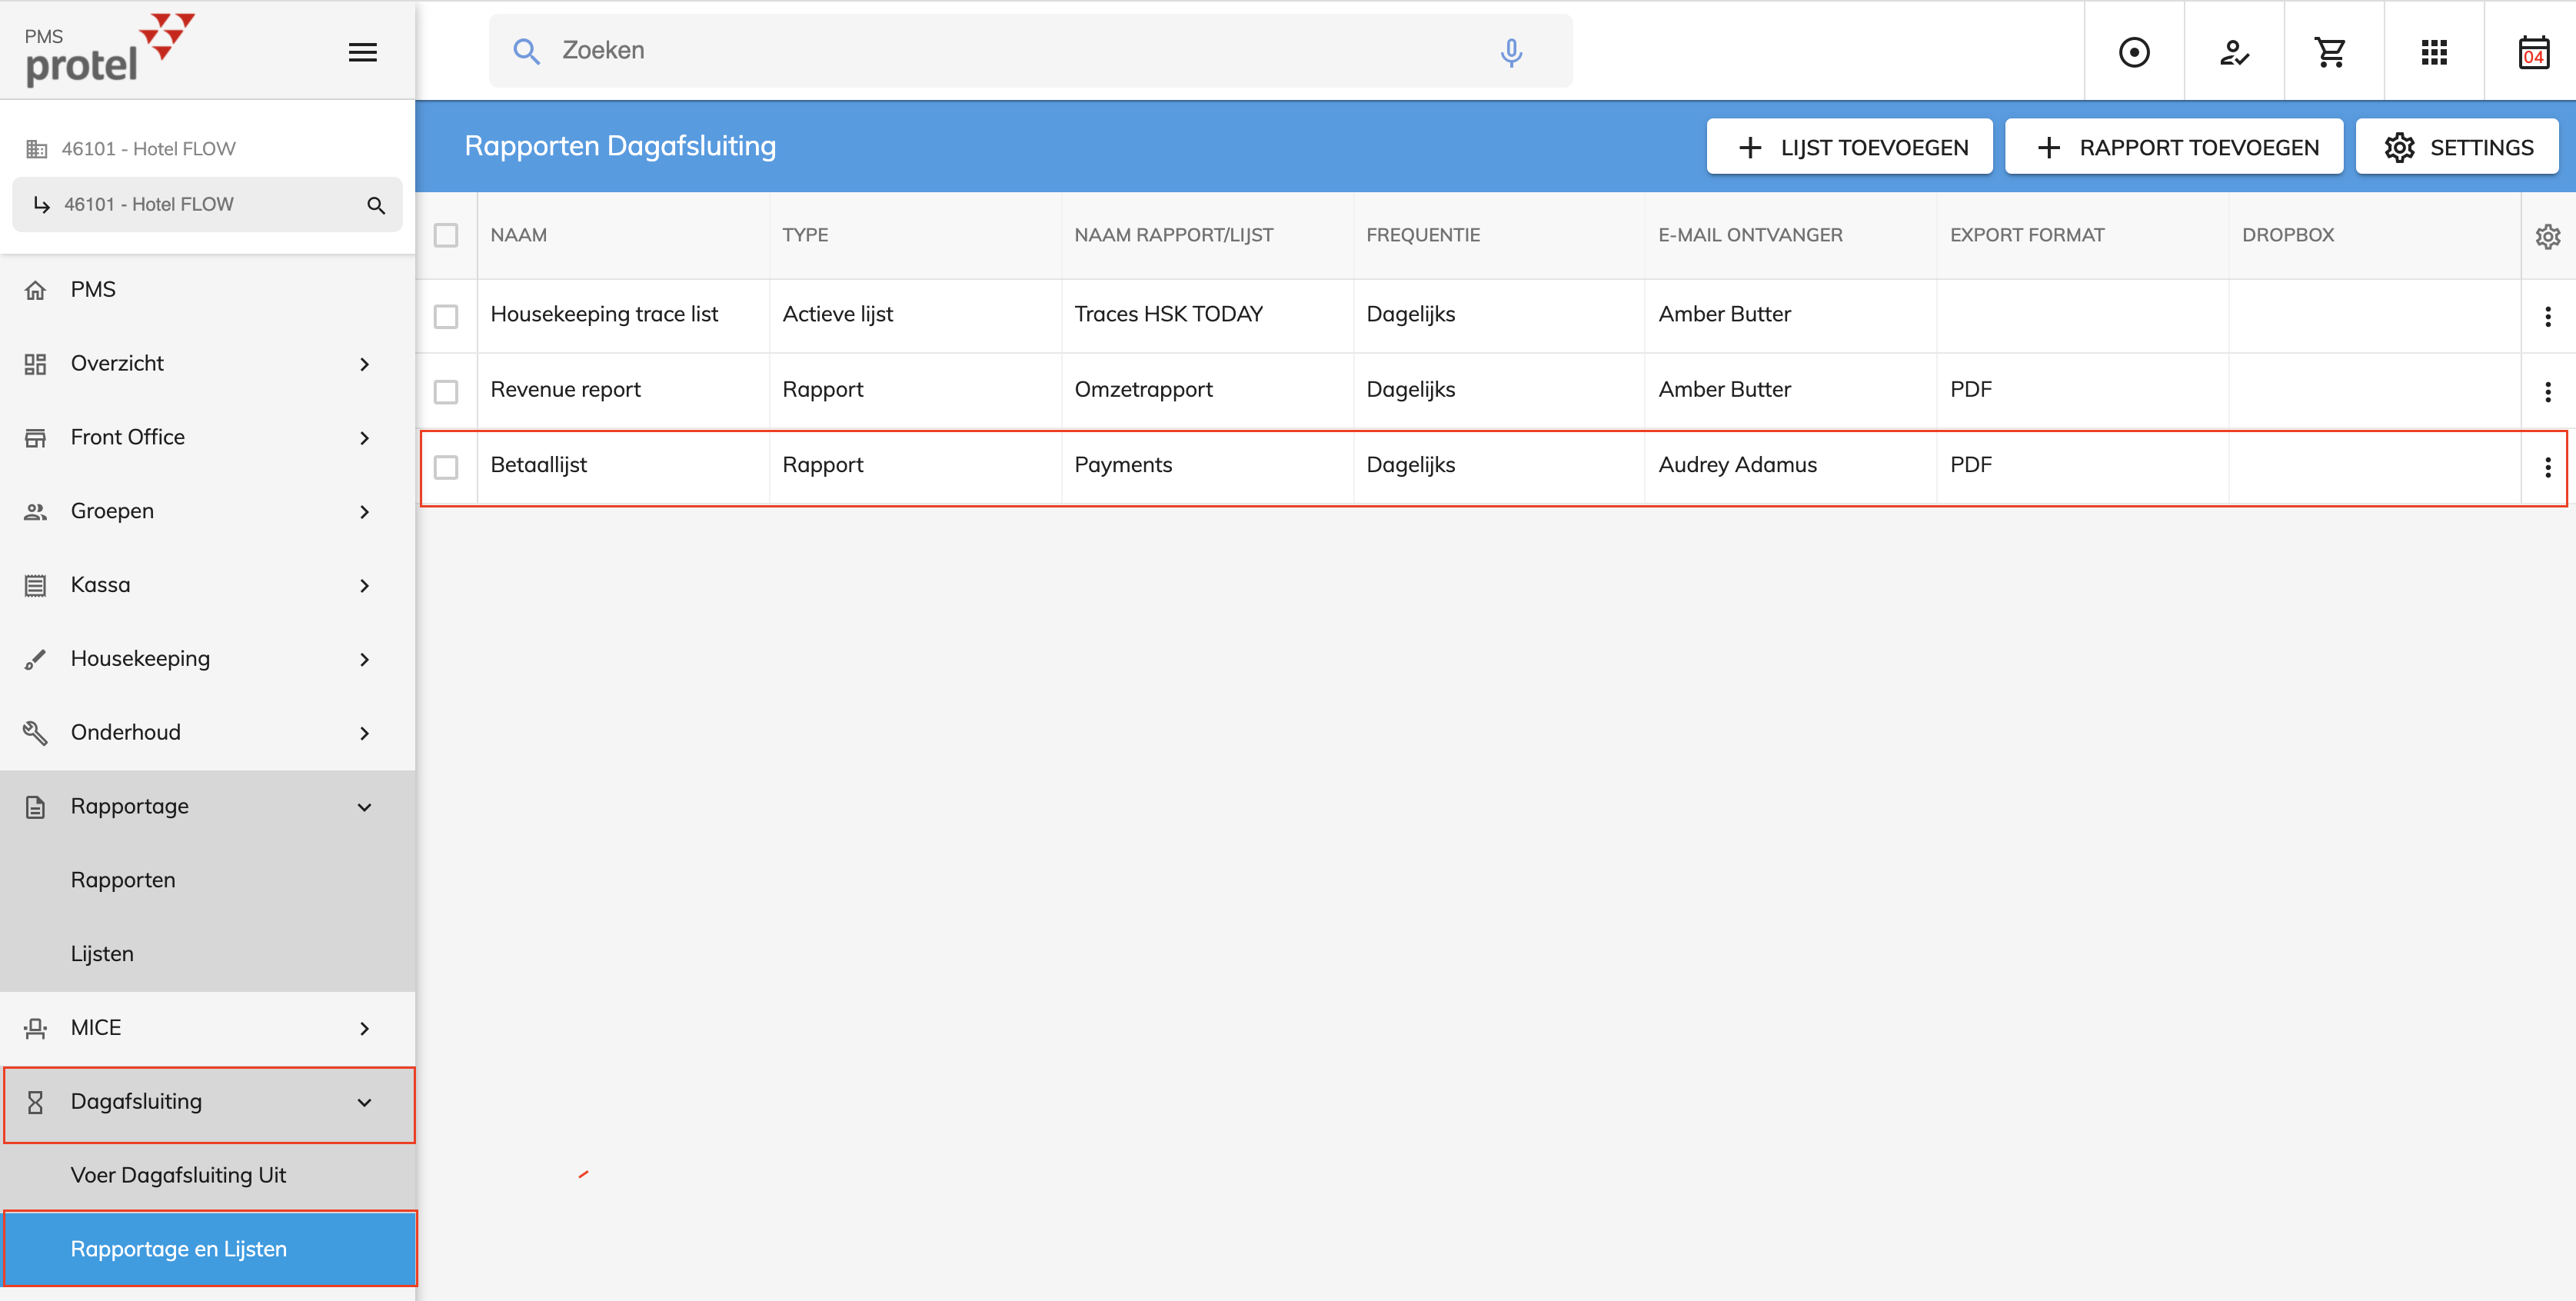The height and width of the screenshot is (1301, 2576).
Task: Open the apps grid icon
Action: 2434,52
